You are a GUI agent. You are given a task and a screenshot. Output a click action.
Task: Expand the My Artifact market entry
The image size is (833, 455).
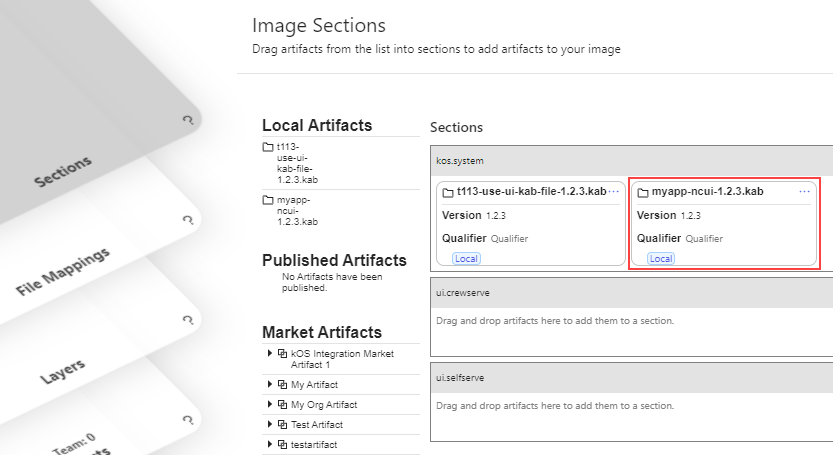[269, 384]
